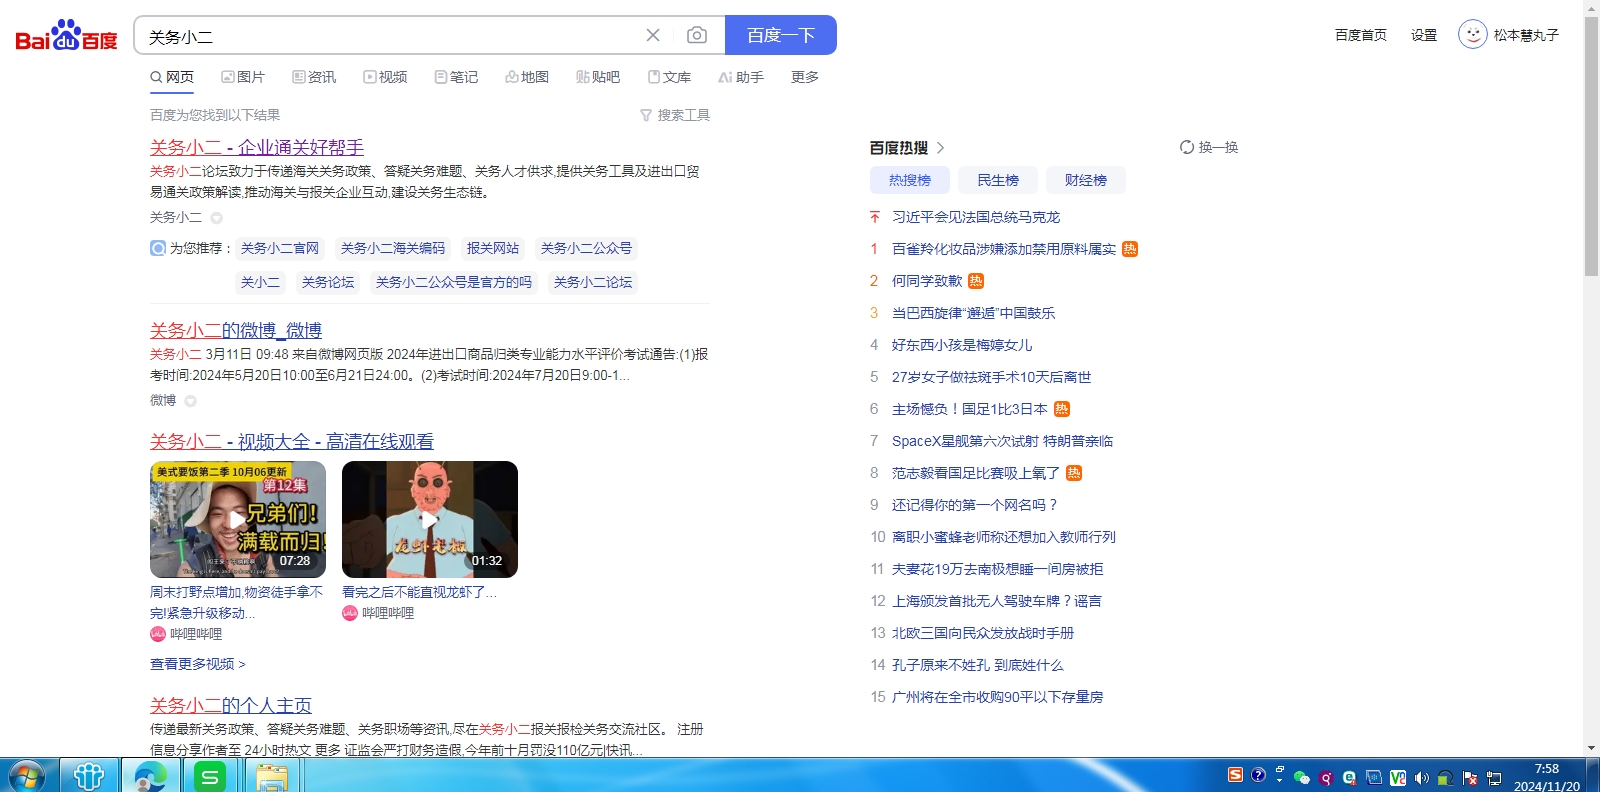
Task: Open hot topic 何同学致歉
Action: [x=927, y=281]
